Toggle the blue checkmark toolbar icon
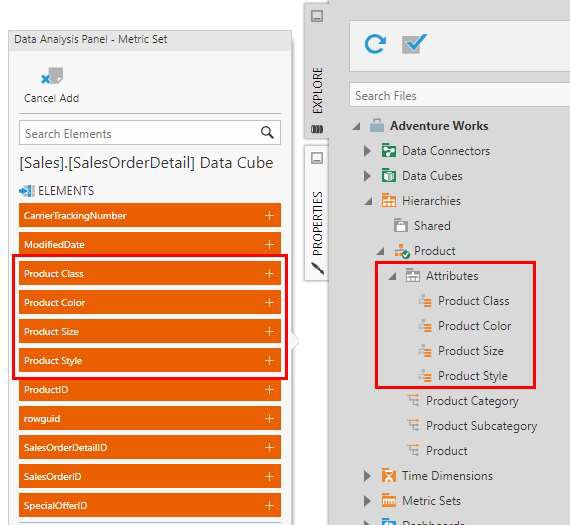 click(x=414, y=44)
